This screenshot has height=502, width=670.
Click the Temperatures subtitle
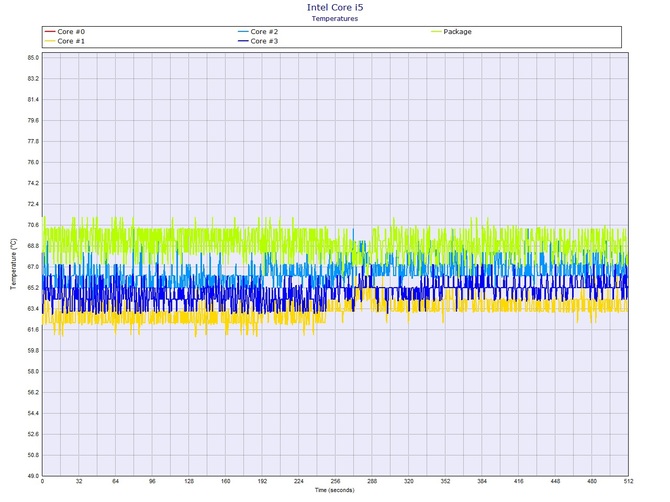tap(335, 18)
